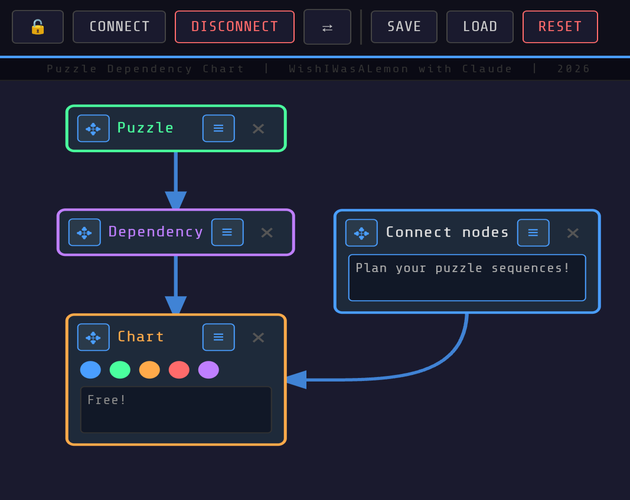This screenshot has height=500, width=630.
Task: Open the menu icon on Dependency node
Action: [x=227, y=232]
